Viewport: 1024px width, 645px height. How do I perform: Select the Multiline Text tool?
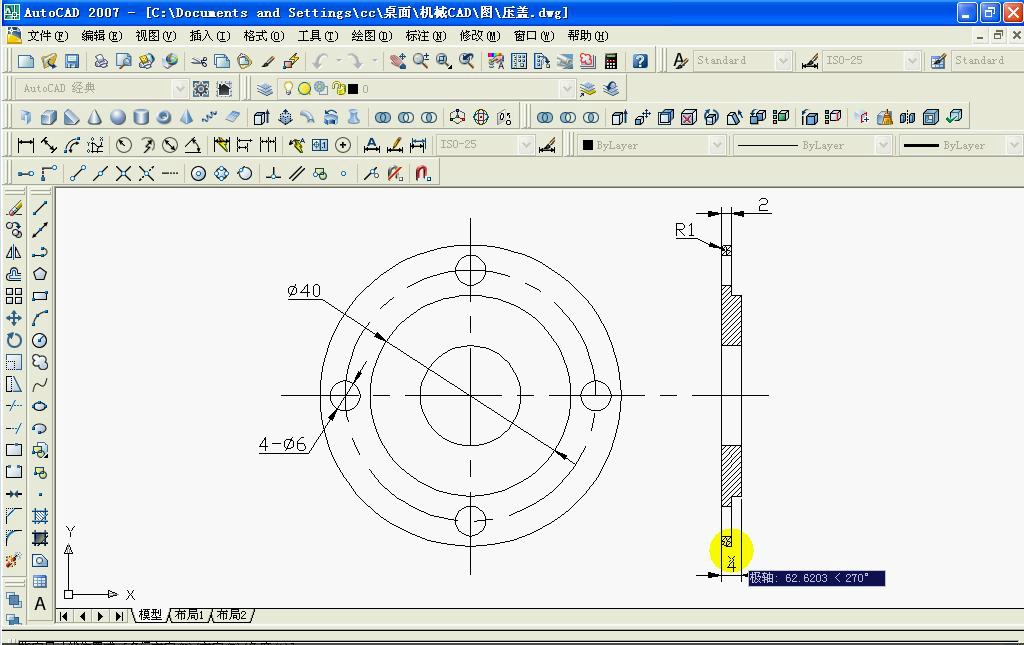[x=40, y=603]
